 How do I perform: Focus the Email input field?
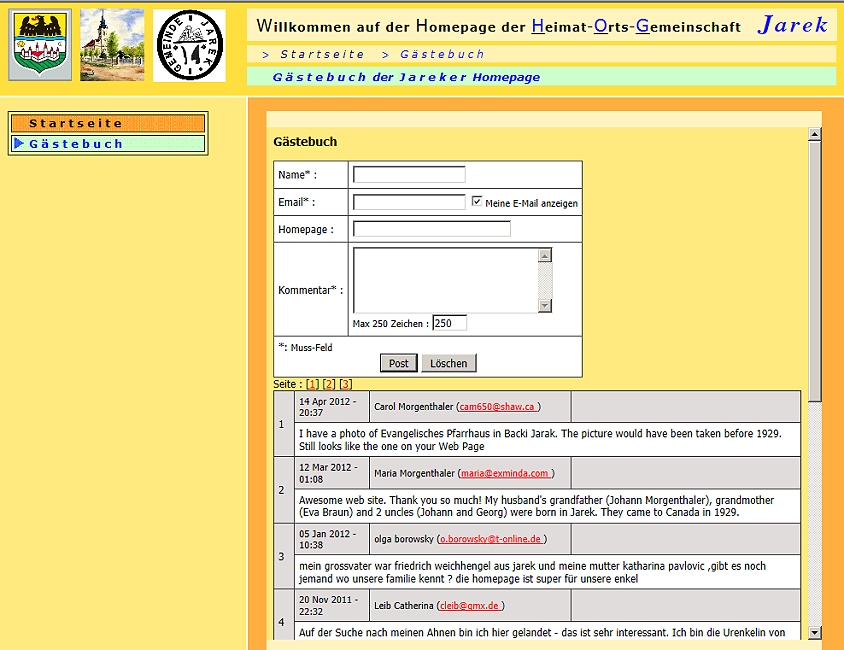pos(409,202)
